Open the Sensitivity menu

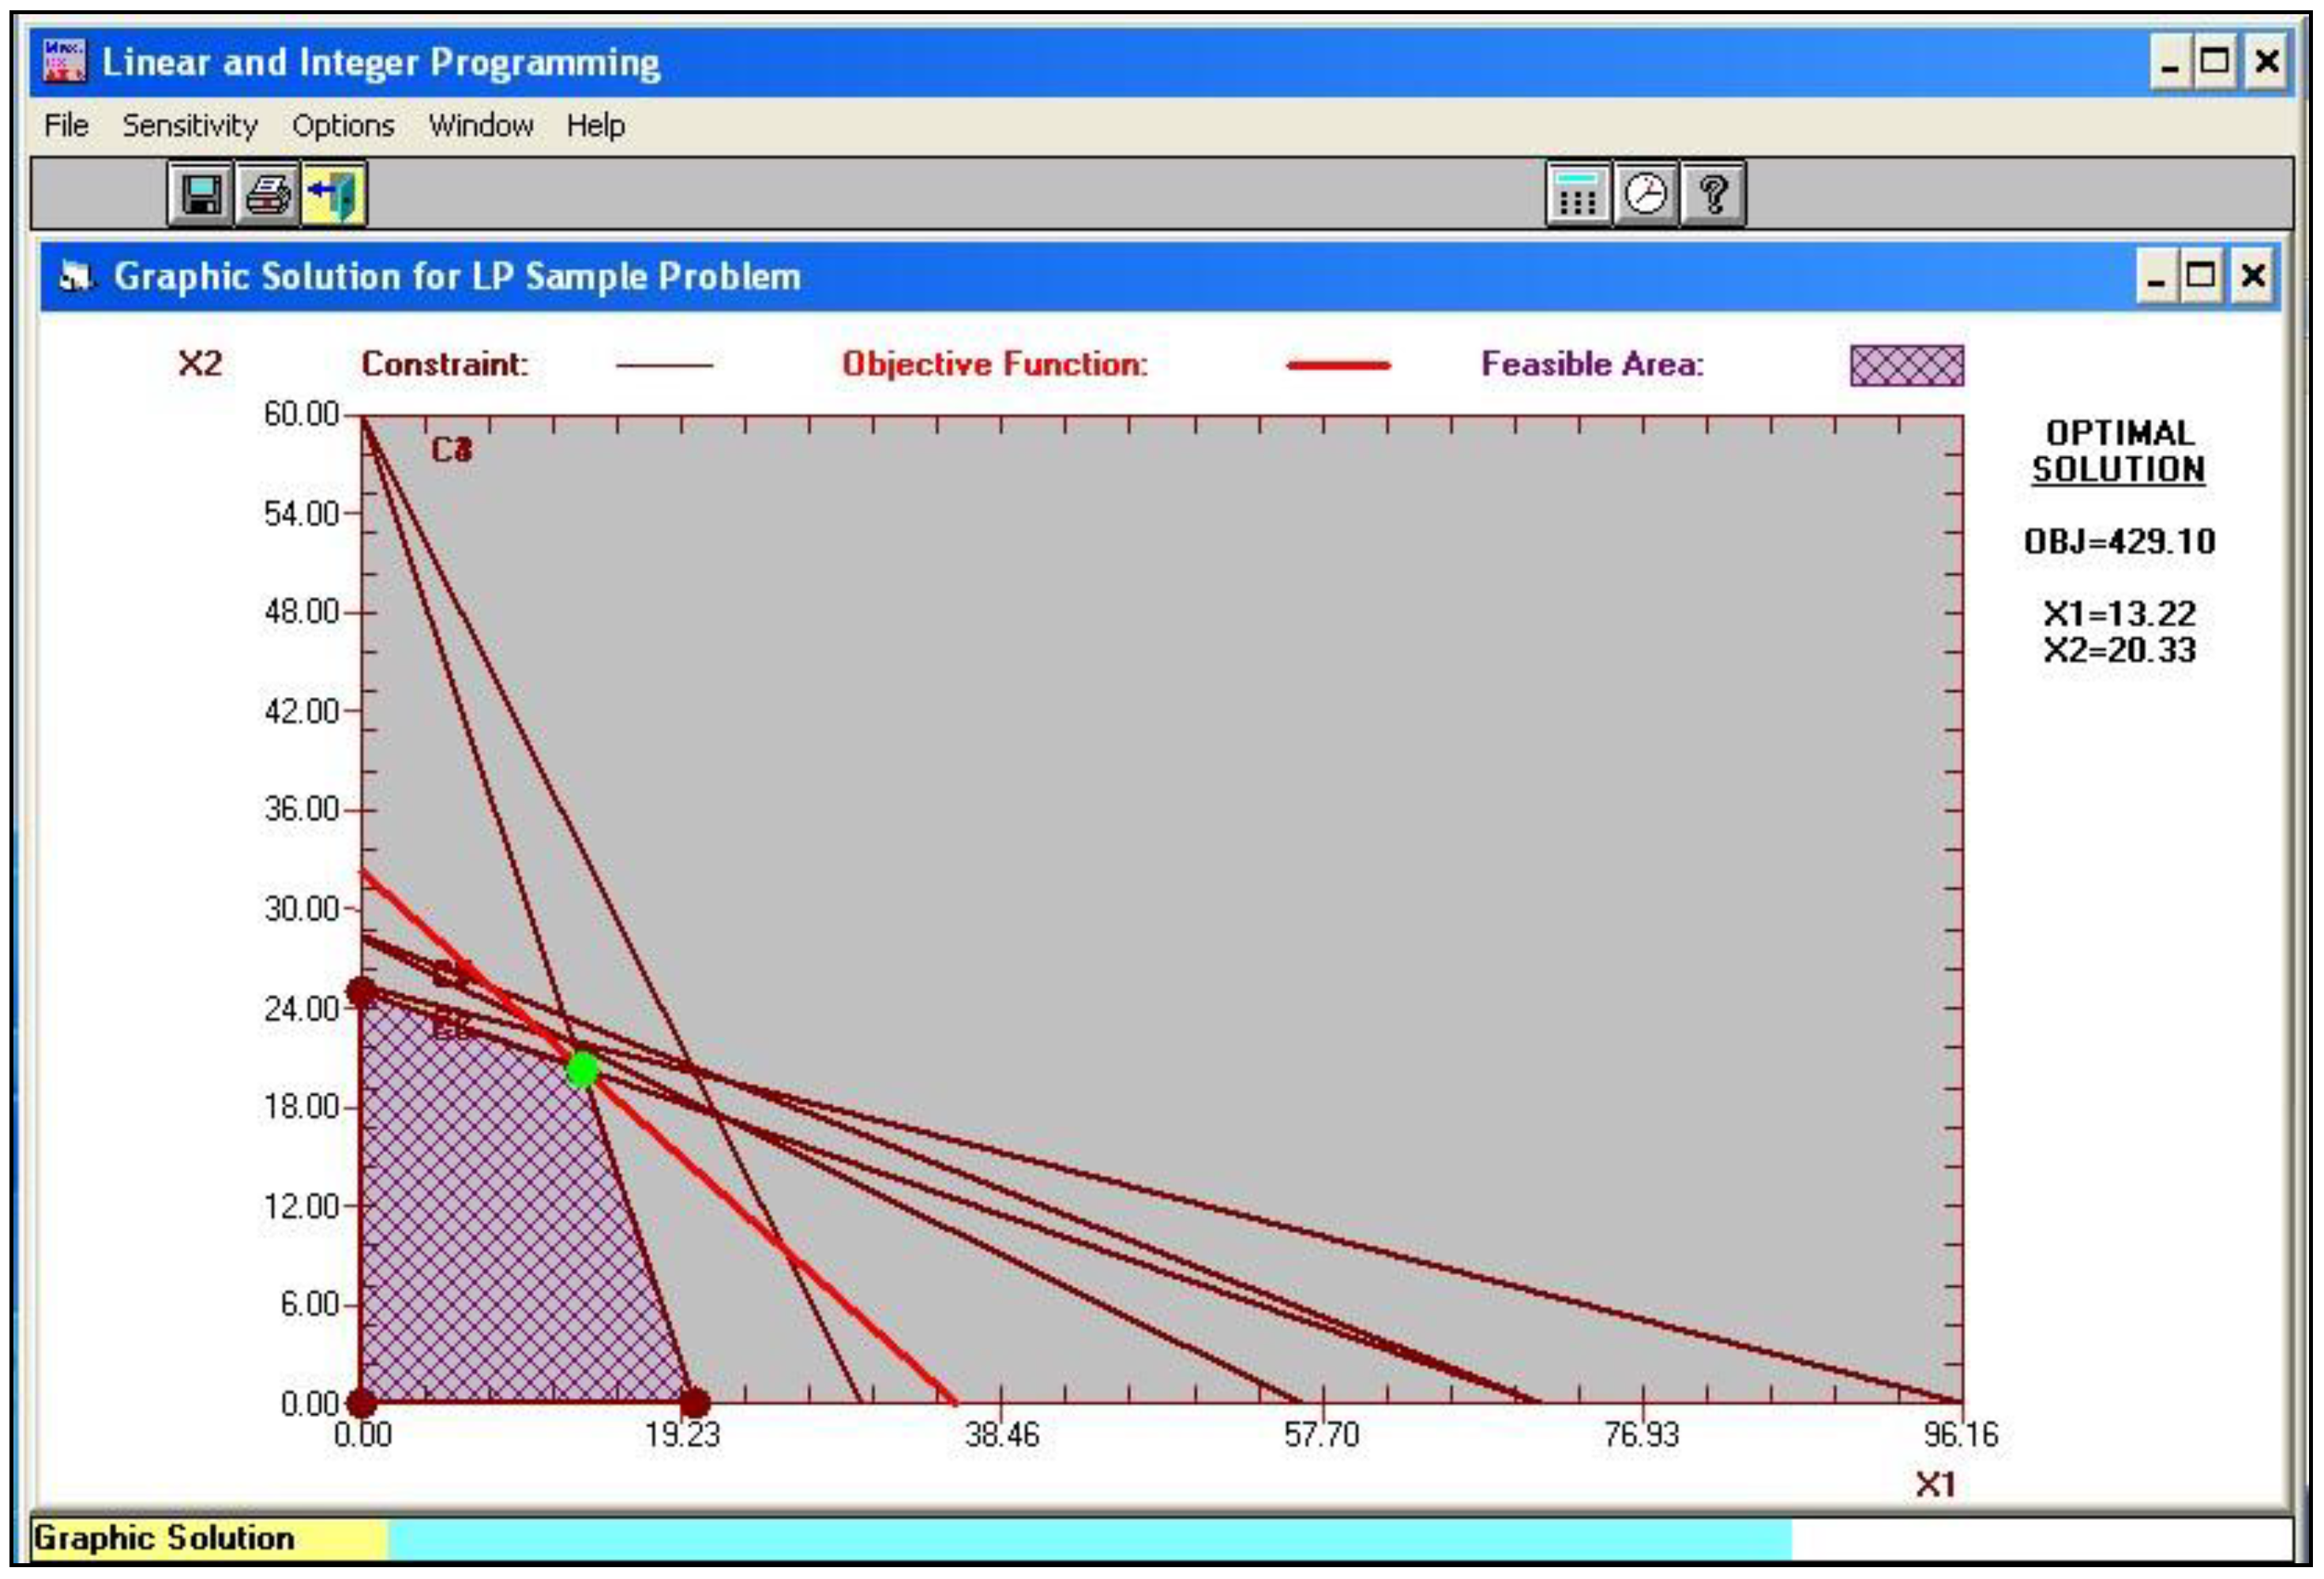pyautogui.click(x=190, y=126)
